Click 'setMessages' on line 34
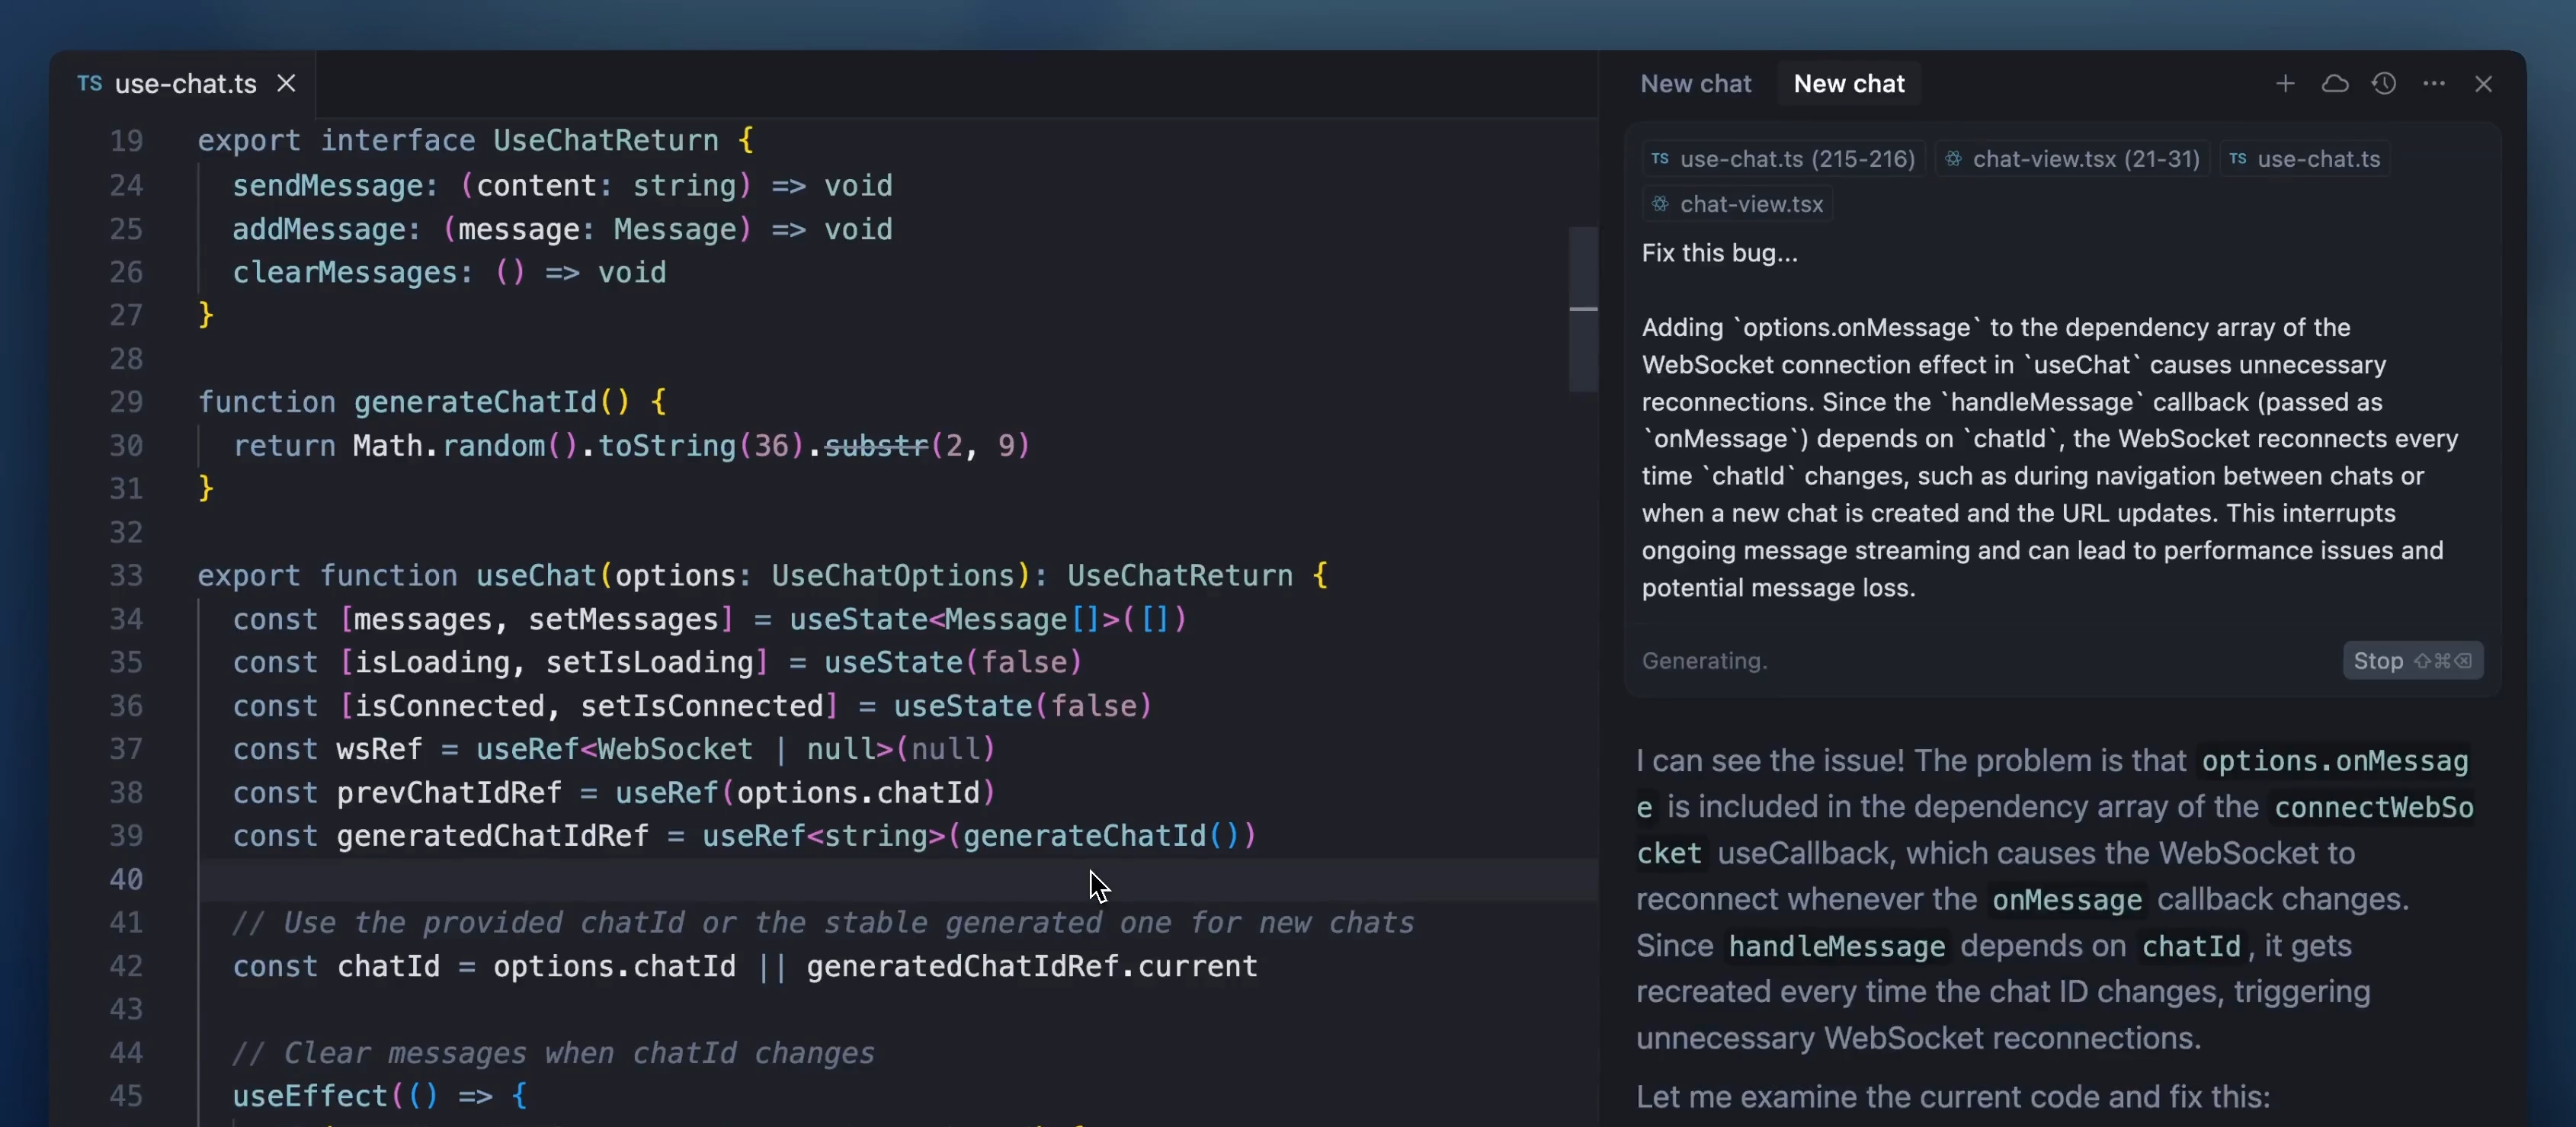2576x1127 pixels. (x=623, y=619)
